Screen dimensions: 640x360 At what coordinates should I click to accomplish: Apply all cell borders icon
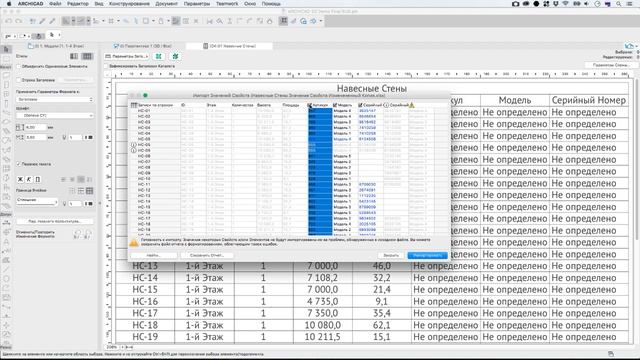pyautogui.click(x=89, y=191)
